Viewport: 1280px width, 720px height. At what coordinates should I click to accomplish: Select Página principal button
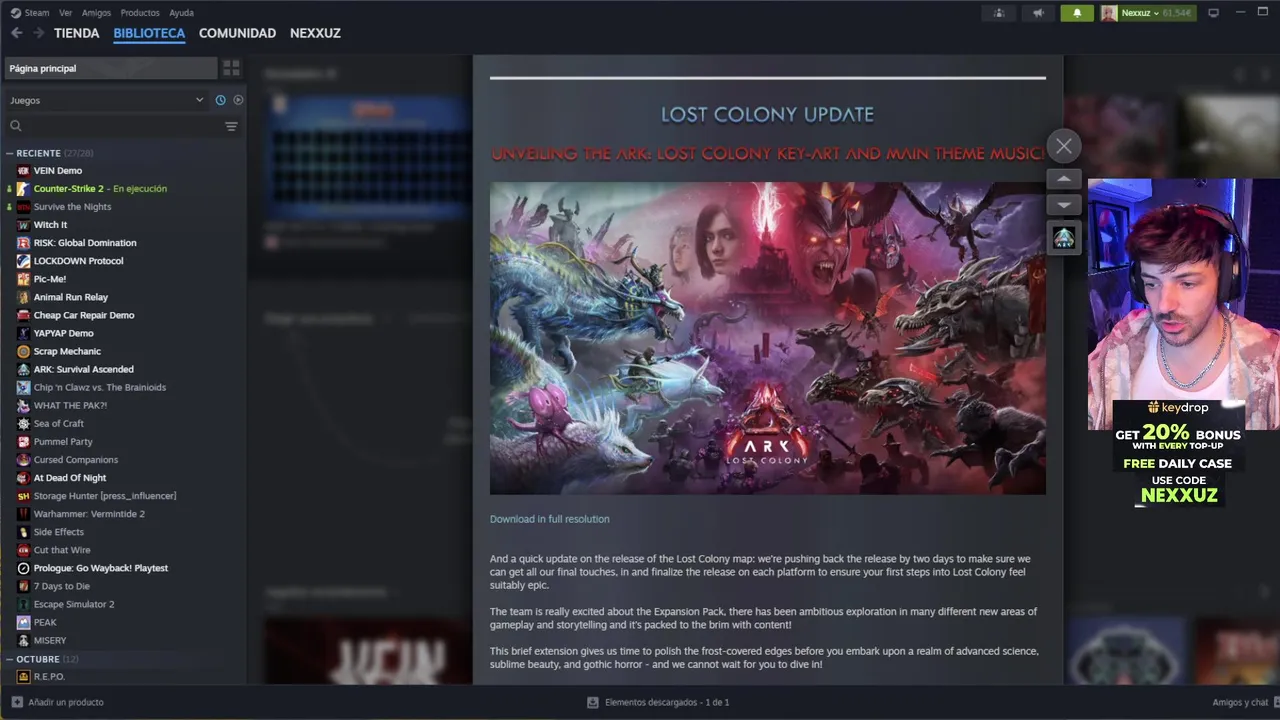(109, 68)
